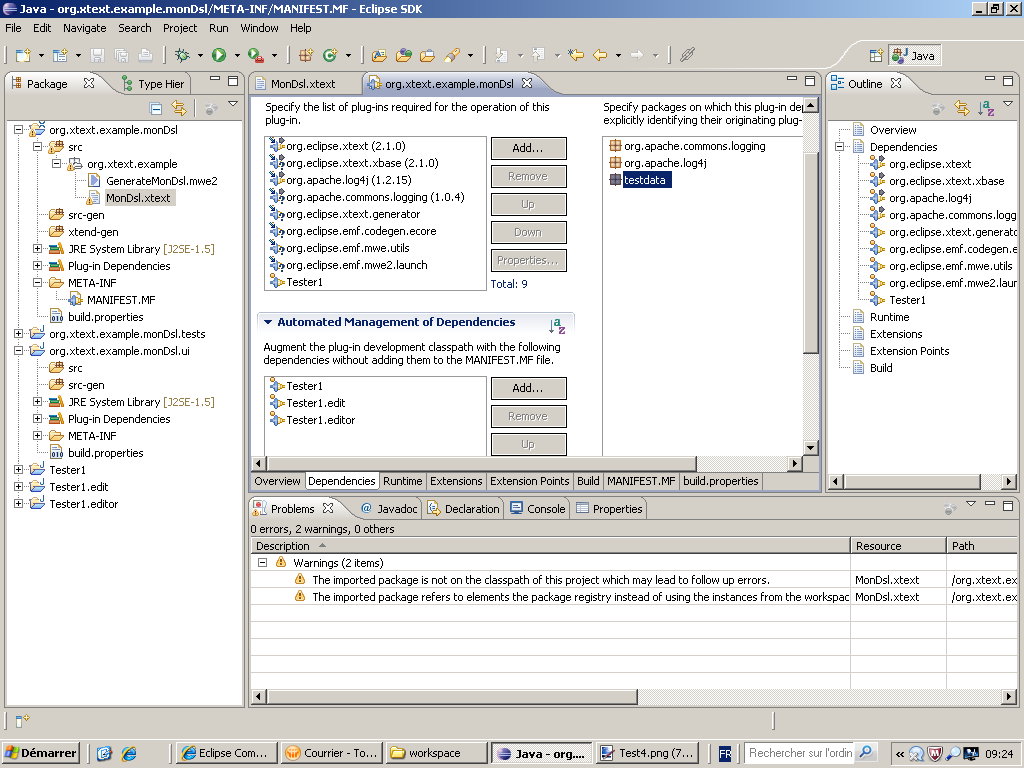Click the Démarrer start button
The height and width of the screenshot is (768, 1024).
(x=40, y=753)
